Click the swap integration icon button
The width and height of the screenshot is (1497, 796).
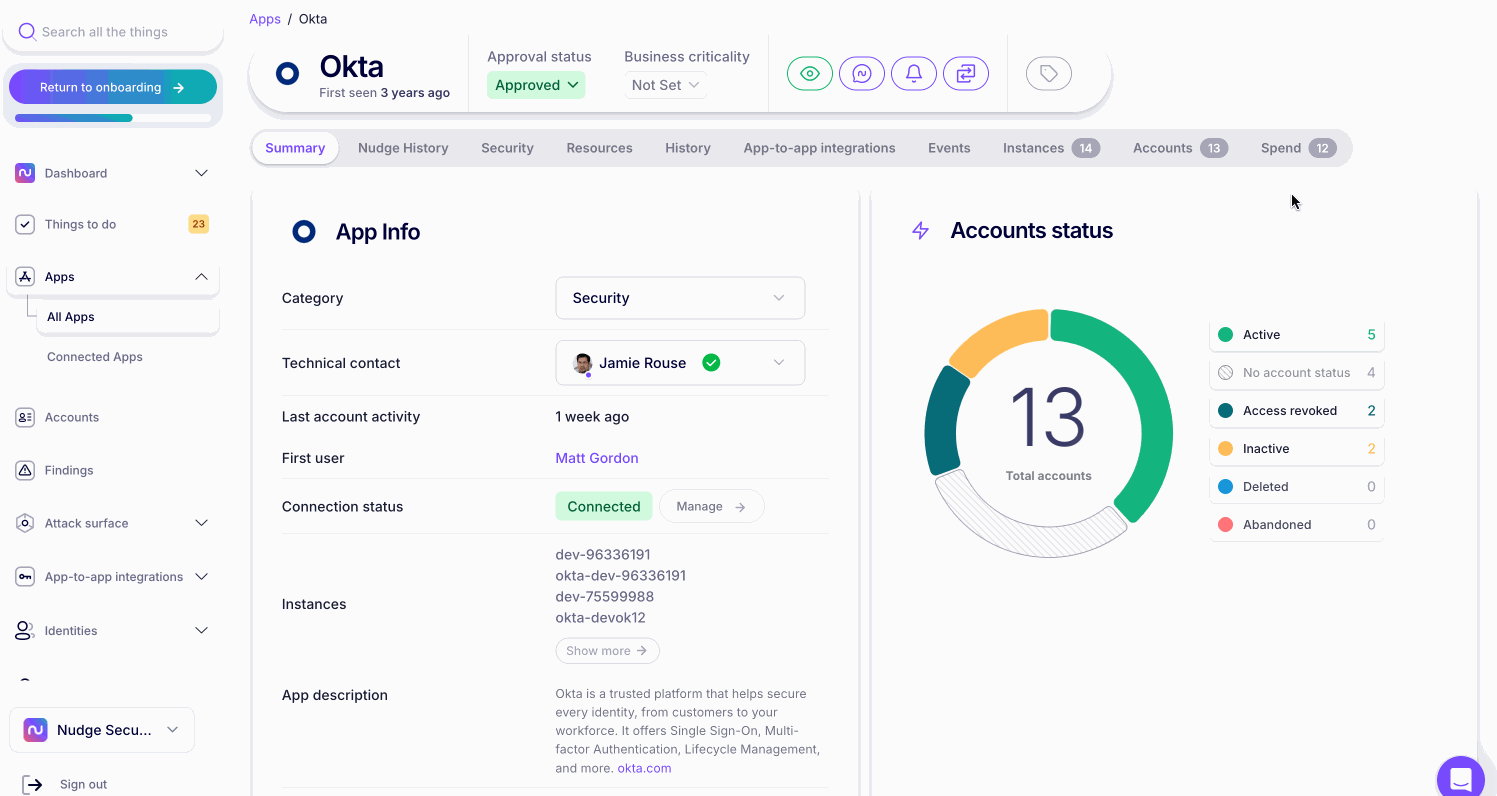coord(965,74)
